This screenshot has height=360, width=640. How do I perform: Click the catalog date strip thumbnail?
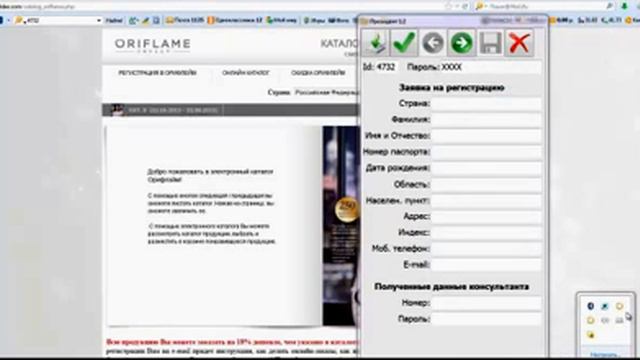coord(118,110)
